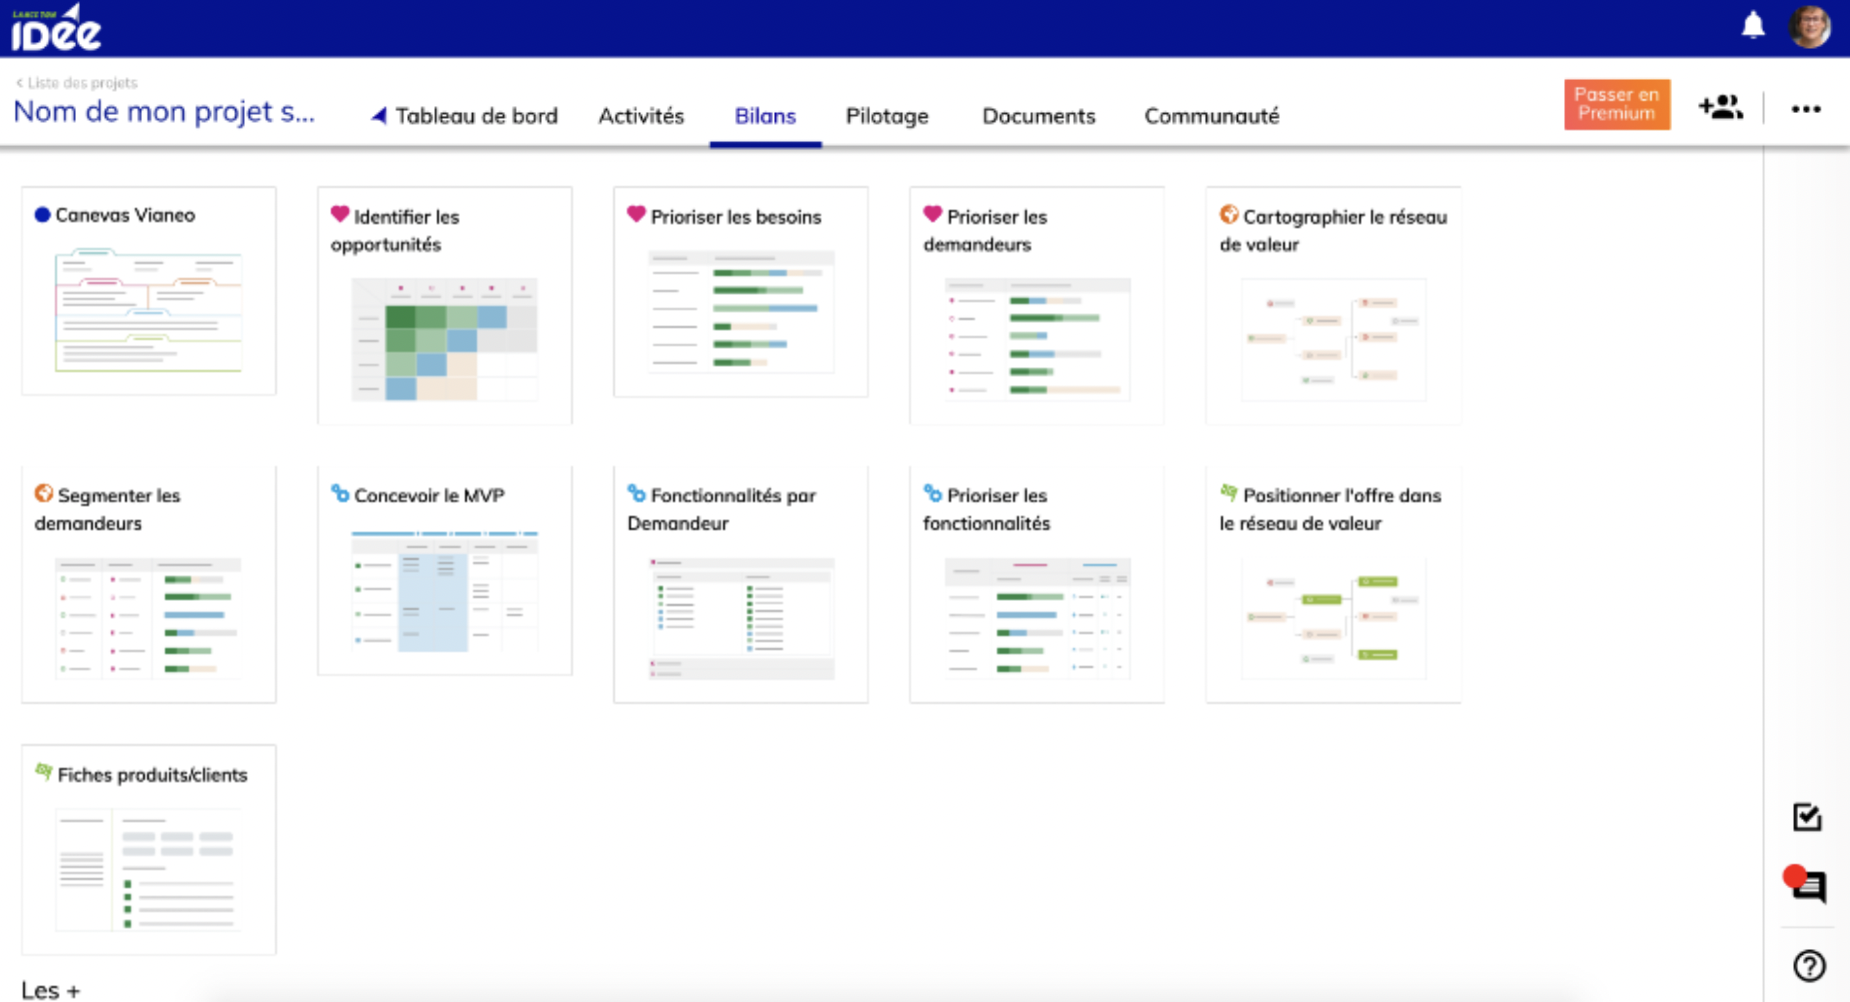Select the Bilans tab
The image size is (1850, 1002).
tap(765, 116)
